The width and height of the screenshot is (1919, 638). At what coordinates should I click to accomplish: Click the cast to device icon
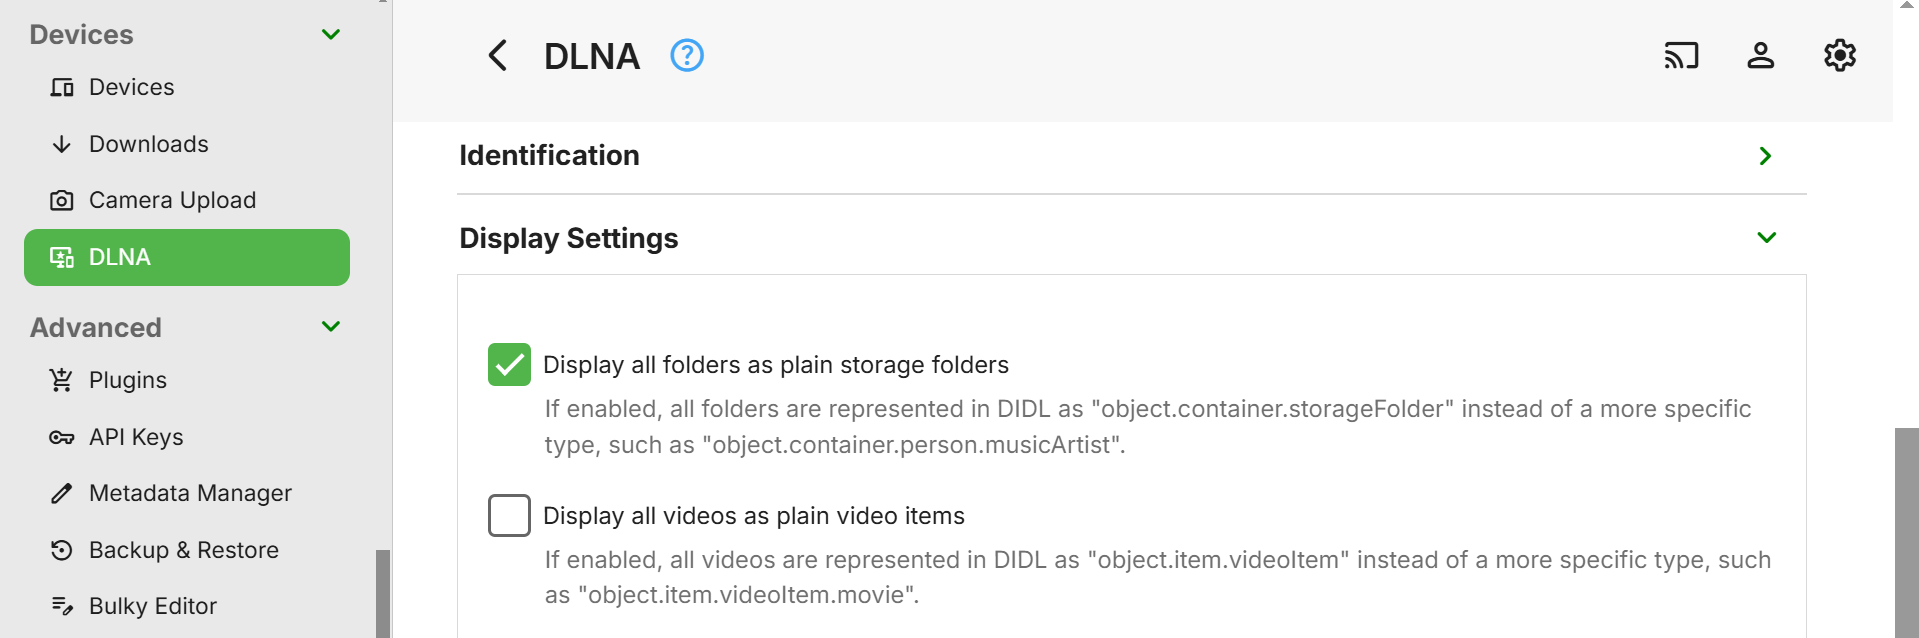tap(1681, 56)
